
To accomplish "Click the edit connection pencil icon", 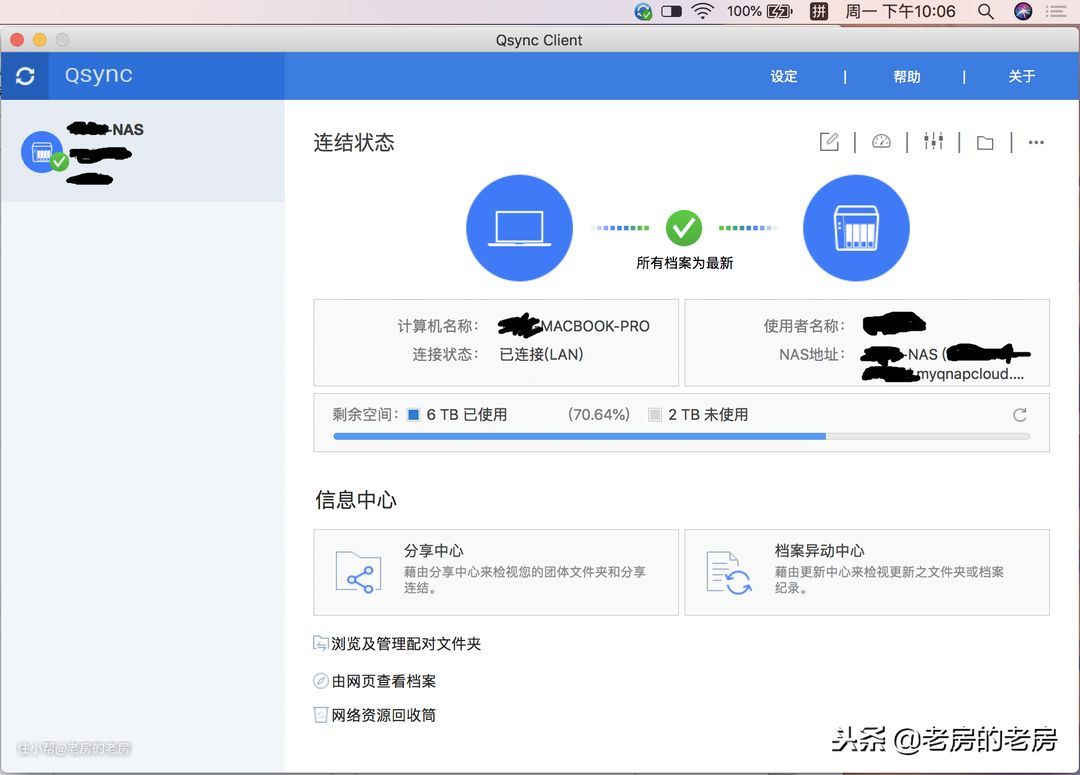I will 829,142.
